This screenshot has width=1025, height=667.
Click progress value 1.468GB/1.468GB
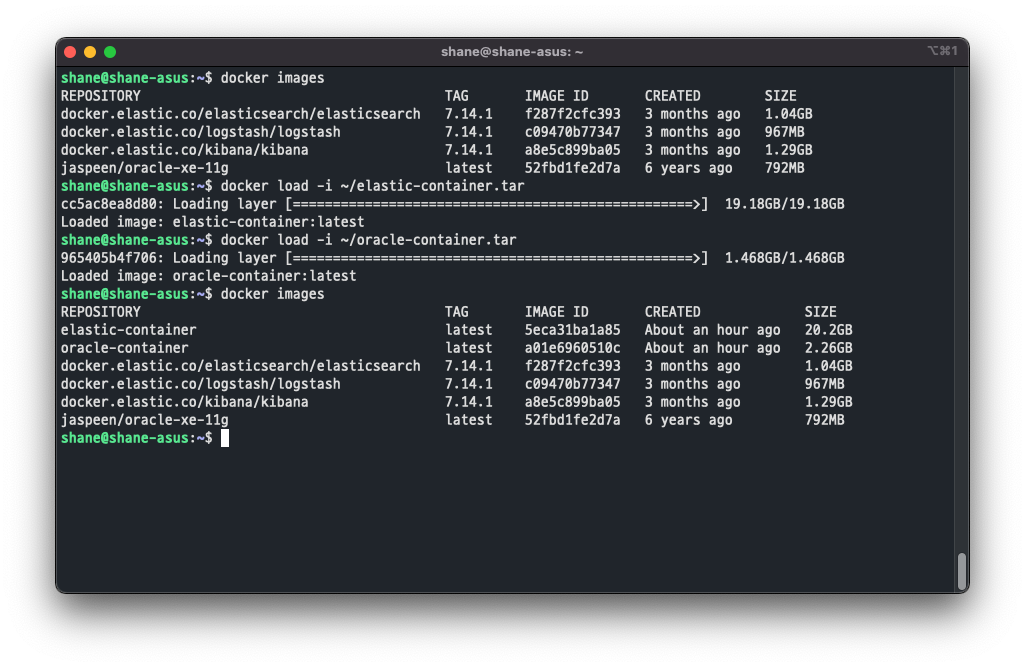(784, 258)
